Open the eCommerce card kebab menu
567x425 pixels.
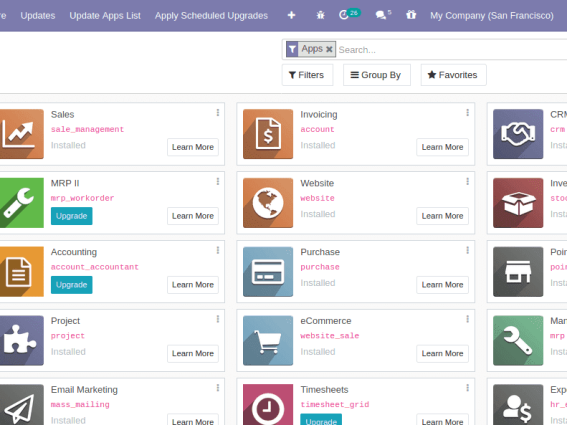468,319
